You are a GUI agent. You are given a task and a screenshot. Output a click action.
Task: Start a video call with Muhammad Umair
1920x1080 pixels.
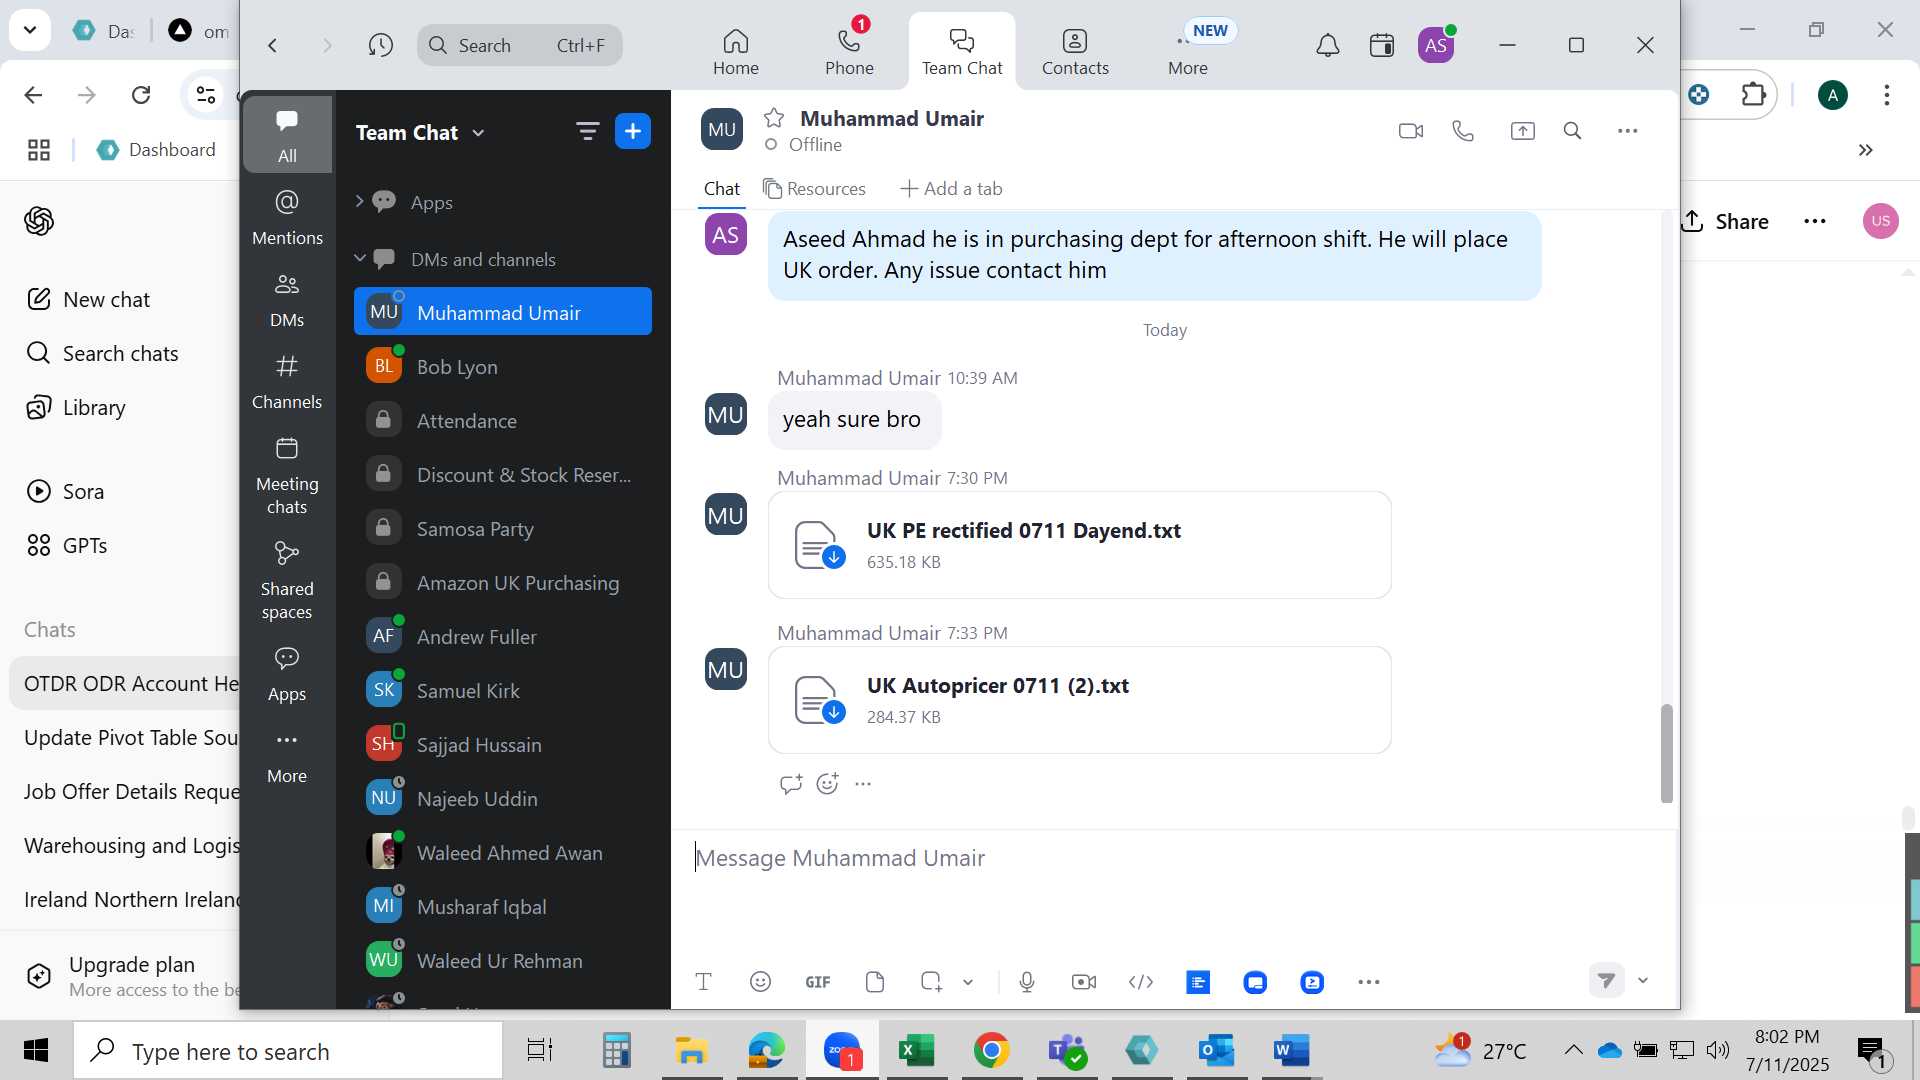tap(1410, 131)
